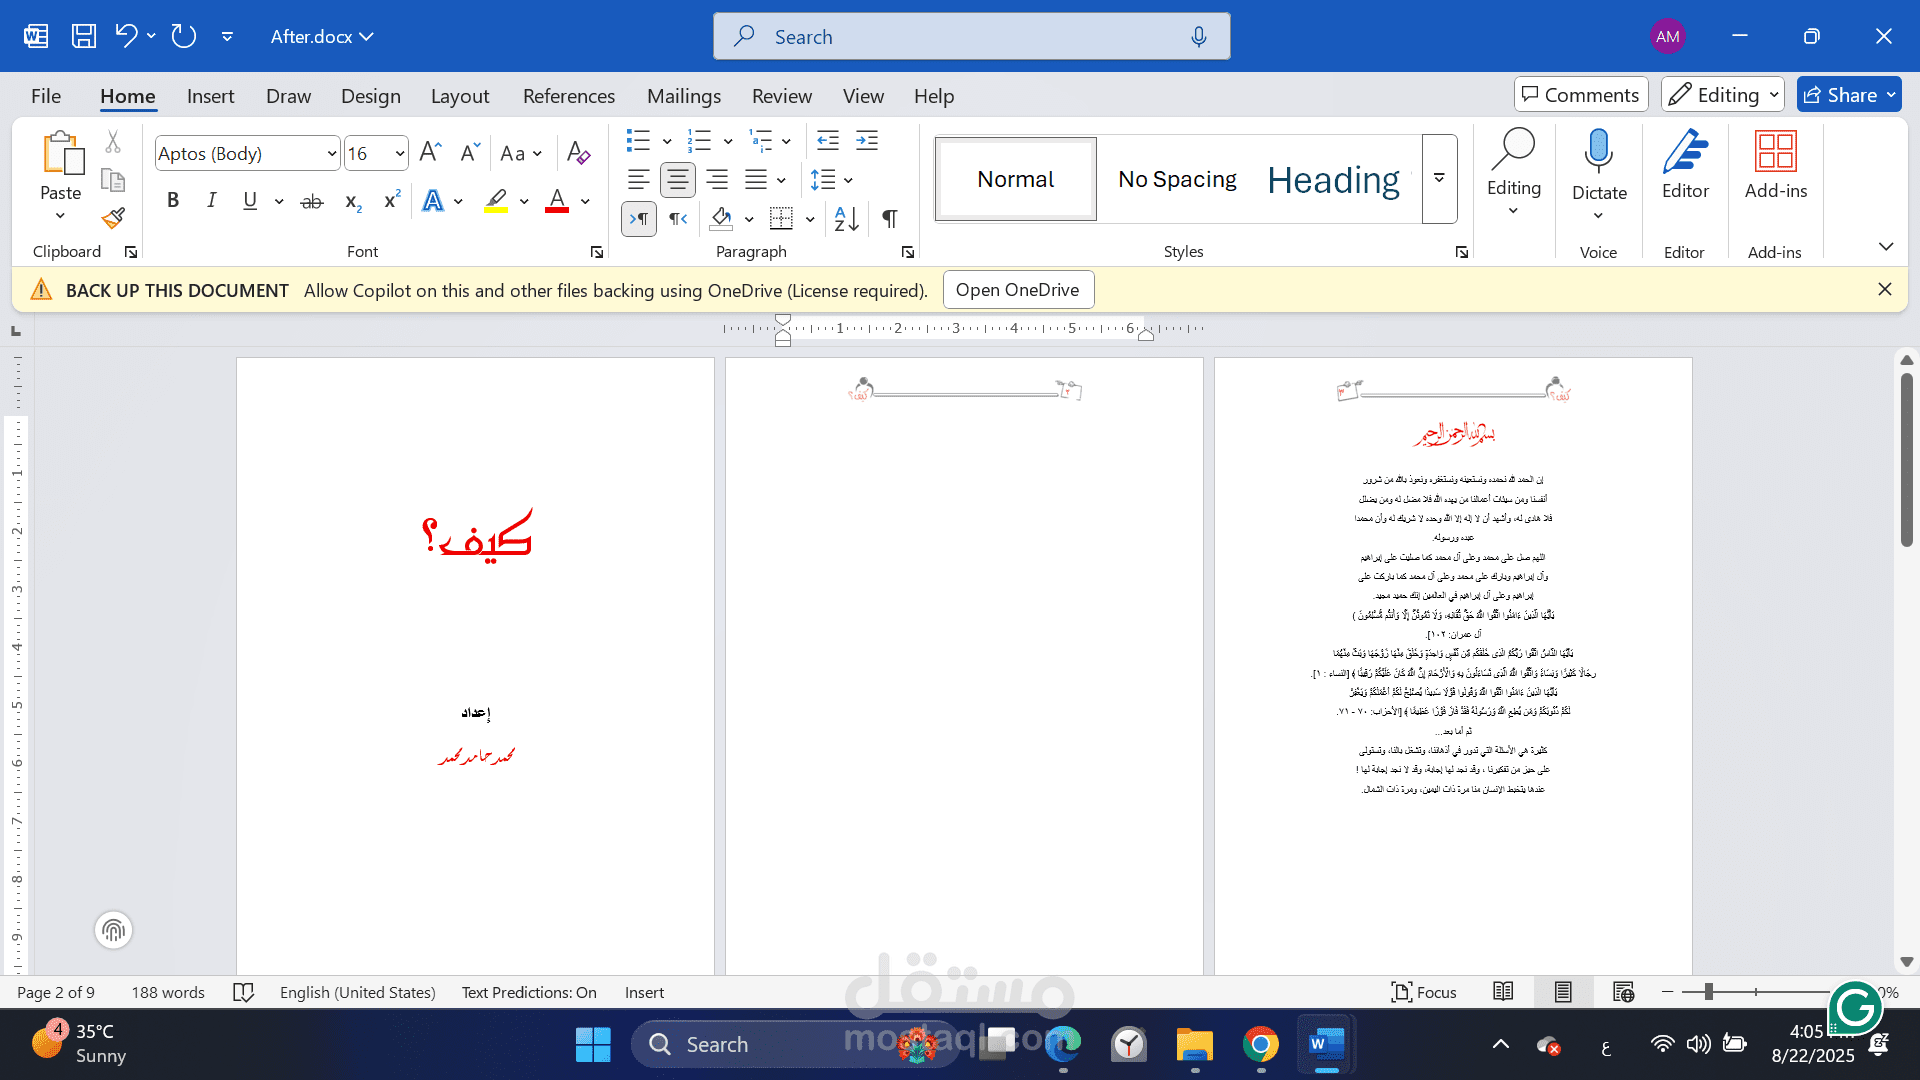
Task: Open the References tab
Action: click(568, 96)
